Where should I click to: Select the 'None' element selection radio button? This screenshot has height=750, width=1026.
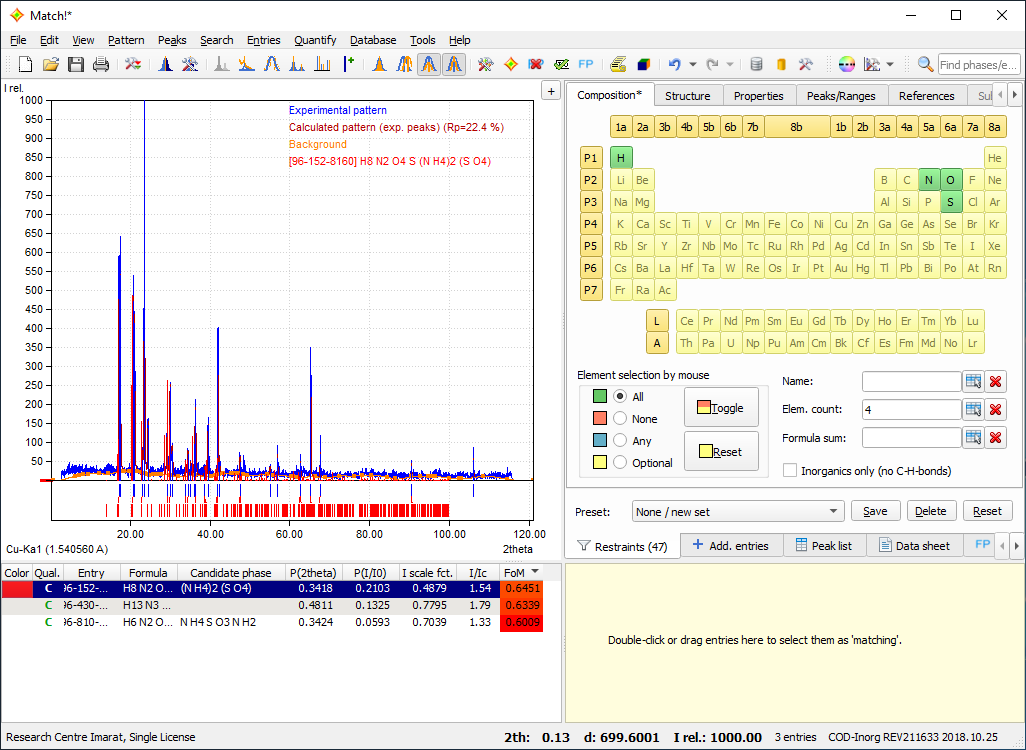coord(620,419)
